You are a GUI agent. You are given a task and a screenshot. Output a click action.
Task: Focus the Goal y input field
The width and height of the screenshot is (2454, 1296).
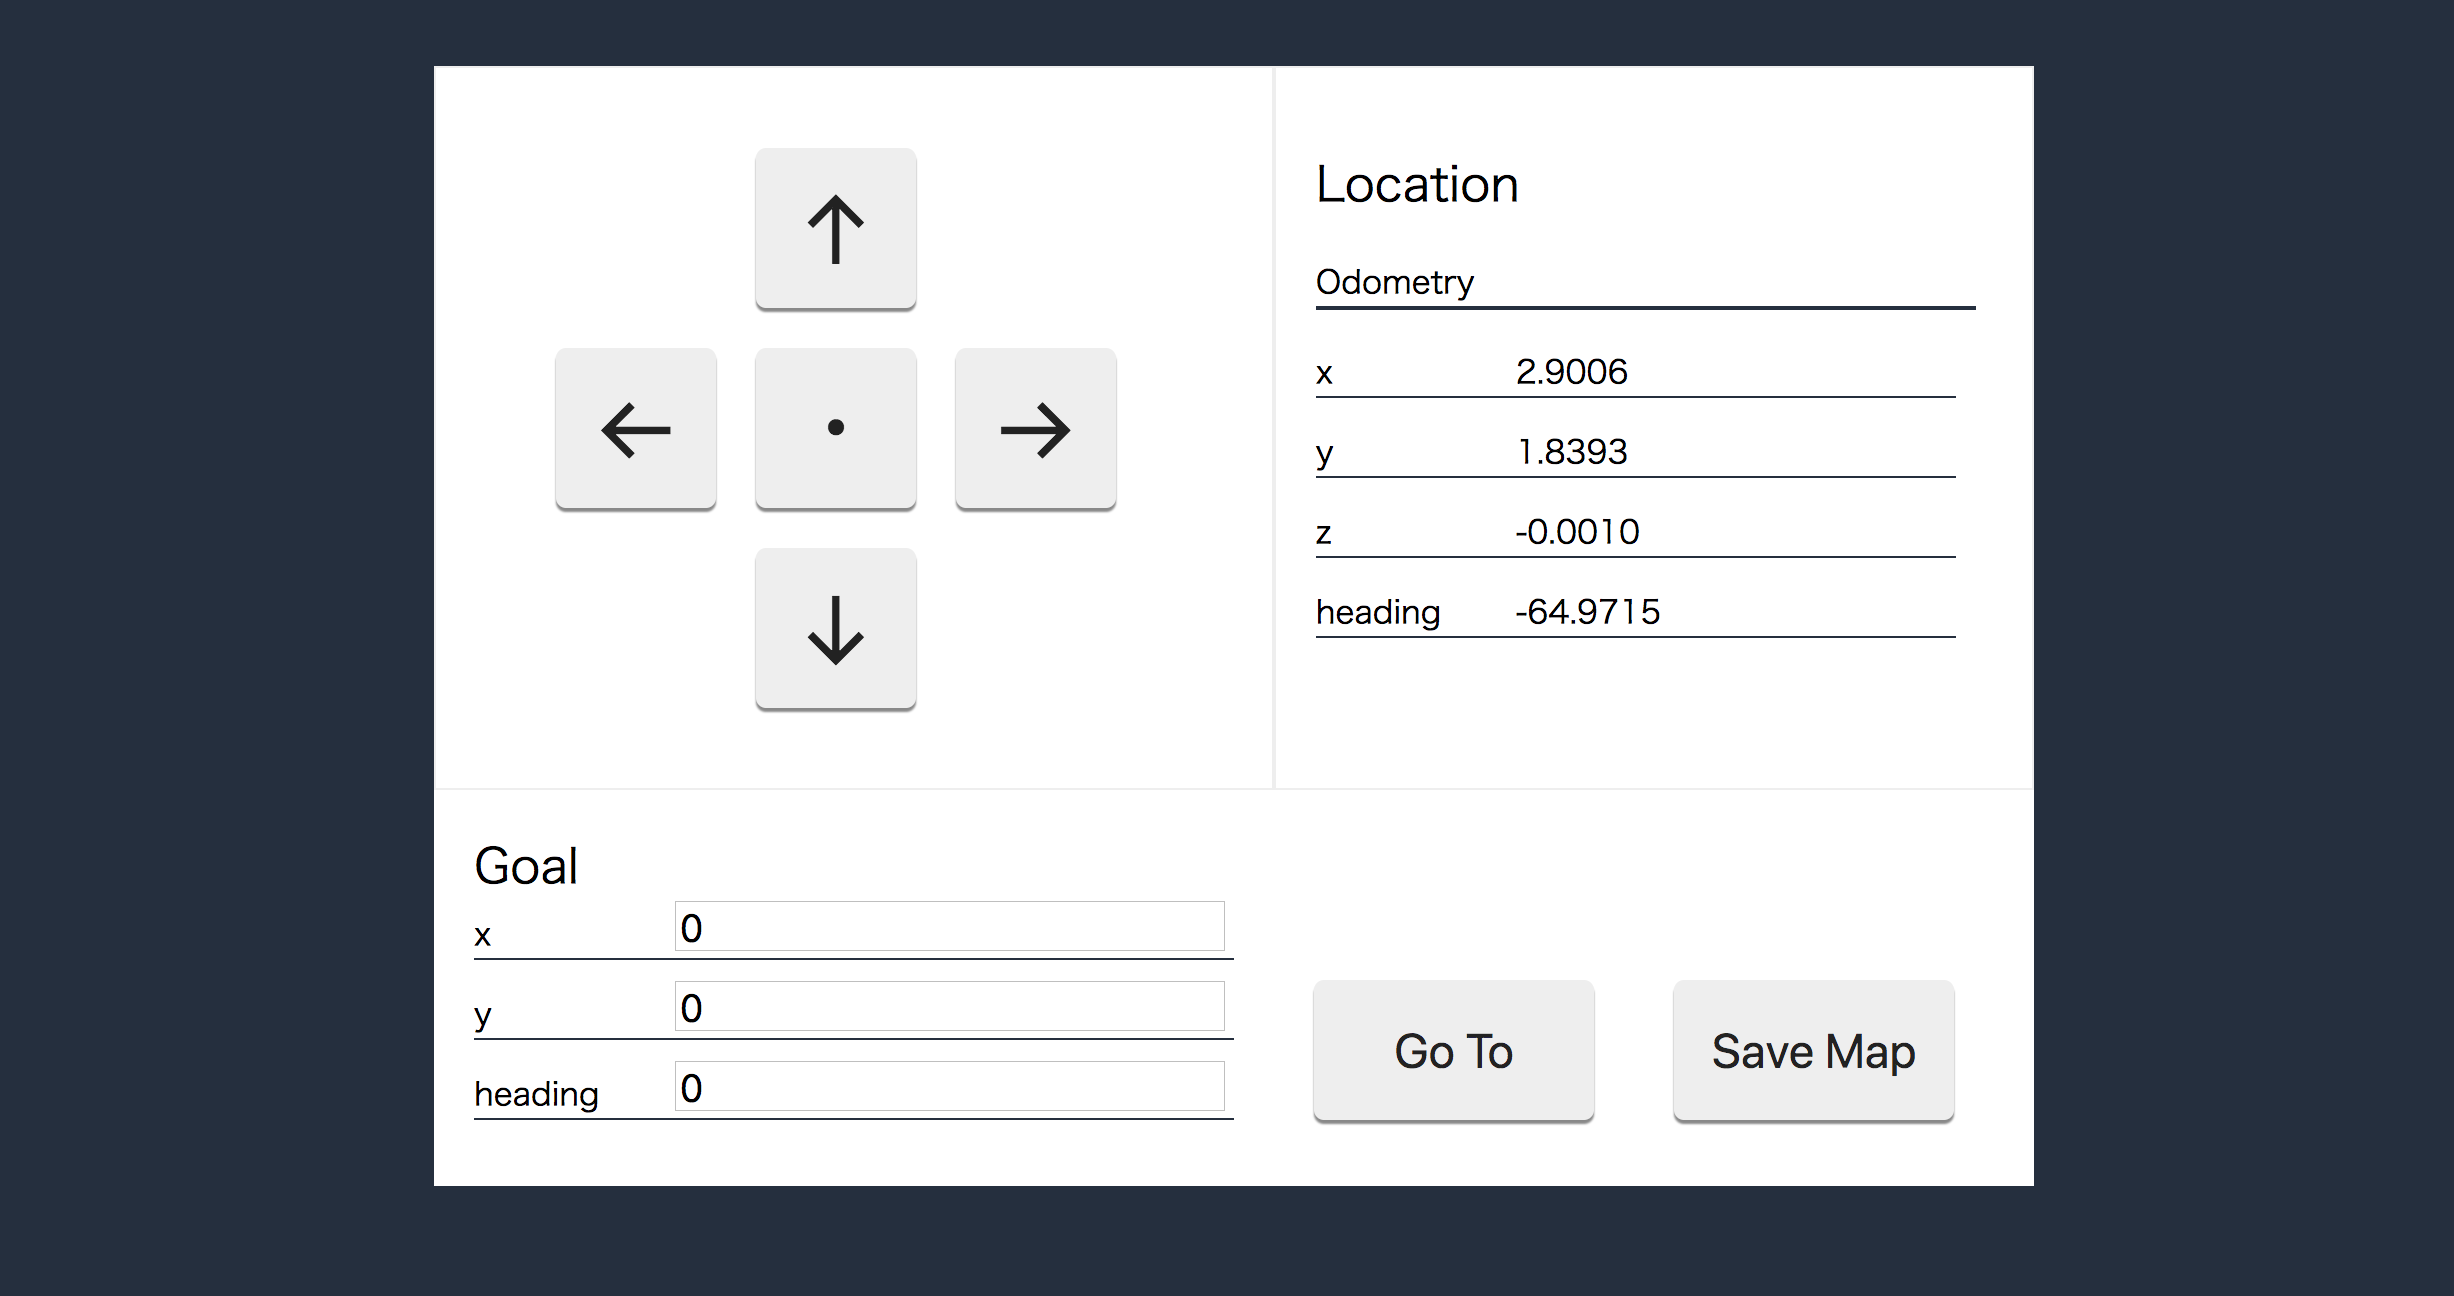(x=950, y=1007)
